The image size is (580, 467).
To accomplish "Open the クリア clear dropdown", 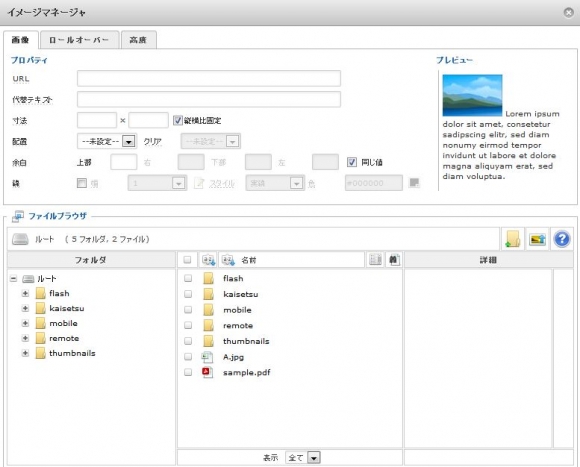I will (x=210, y=141).
